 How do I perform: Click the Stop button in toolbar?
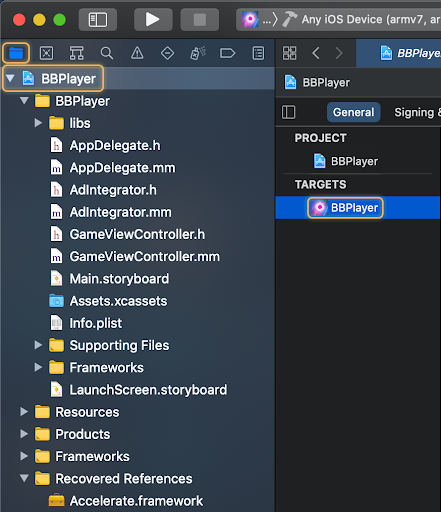tap(200, 20)
